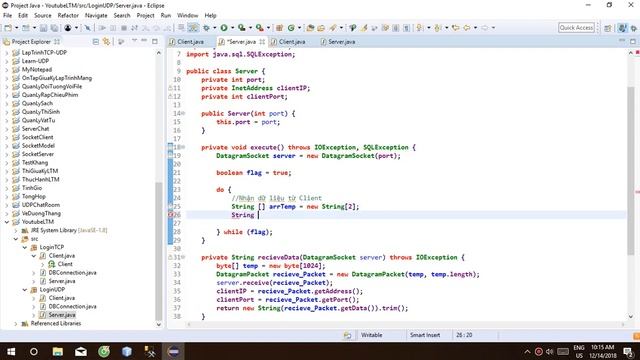Viewport: 640px width, 360px height.
Task: Open the Source menu
Action: click(x=43, y=16)
